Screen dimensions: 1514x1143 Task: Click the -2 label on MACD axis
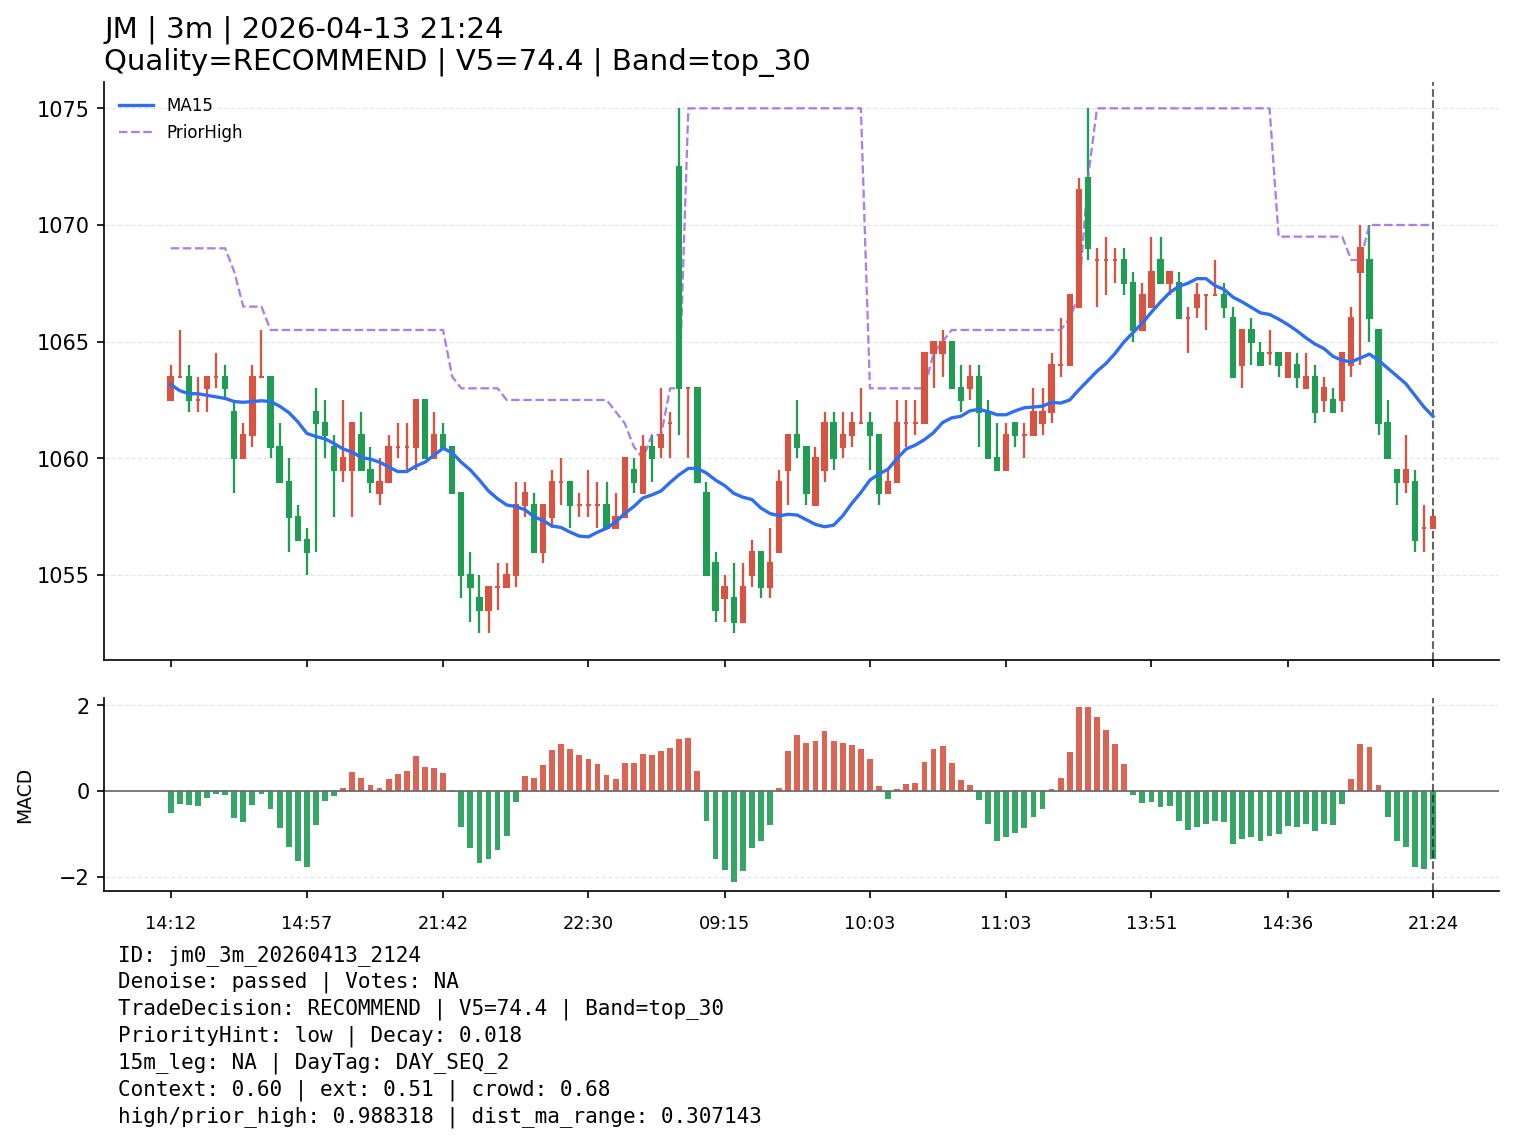[77, 878]
